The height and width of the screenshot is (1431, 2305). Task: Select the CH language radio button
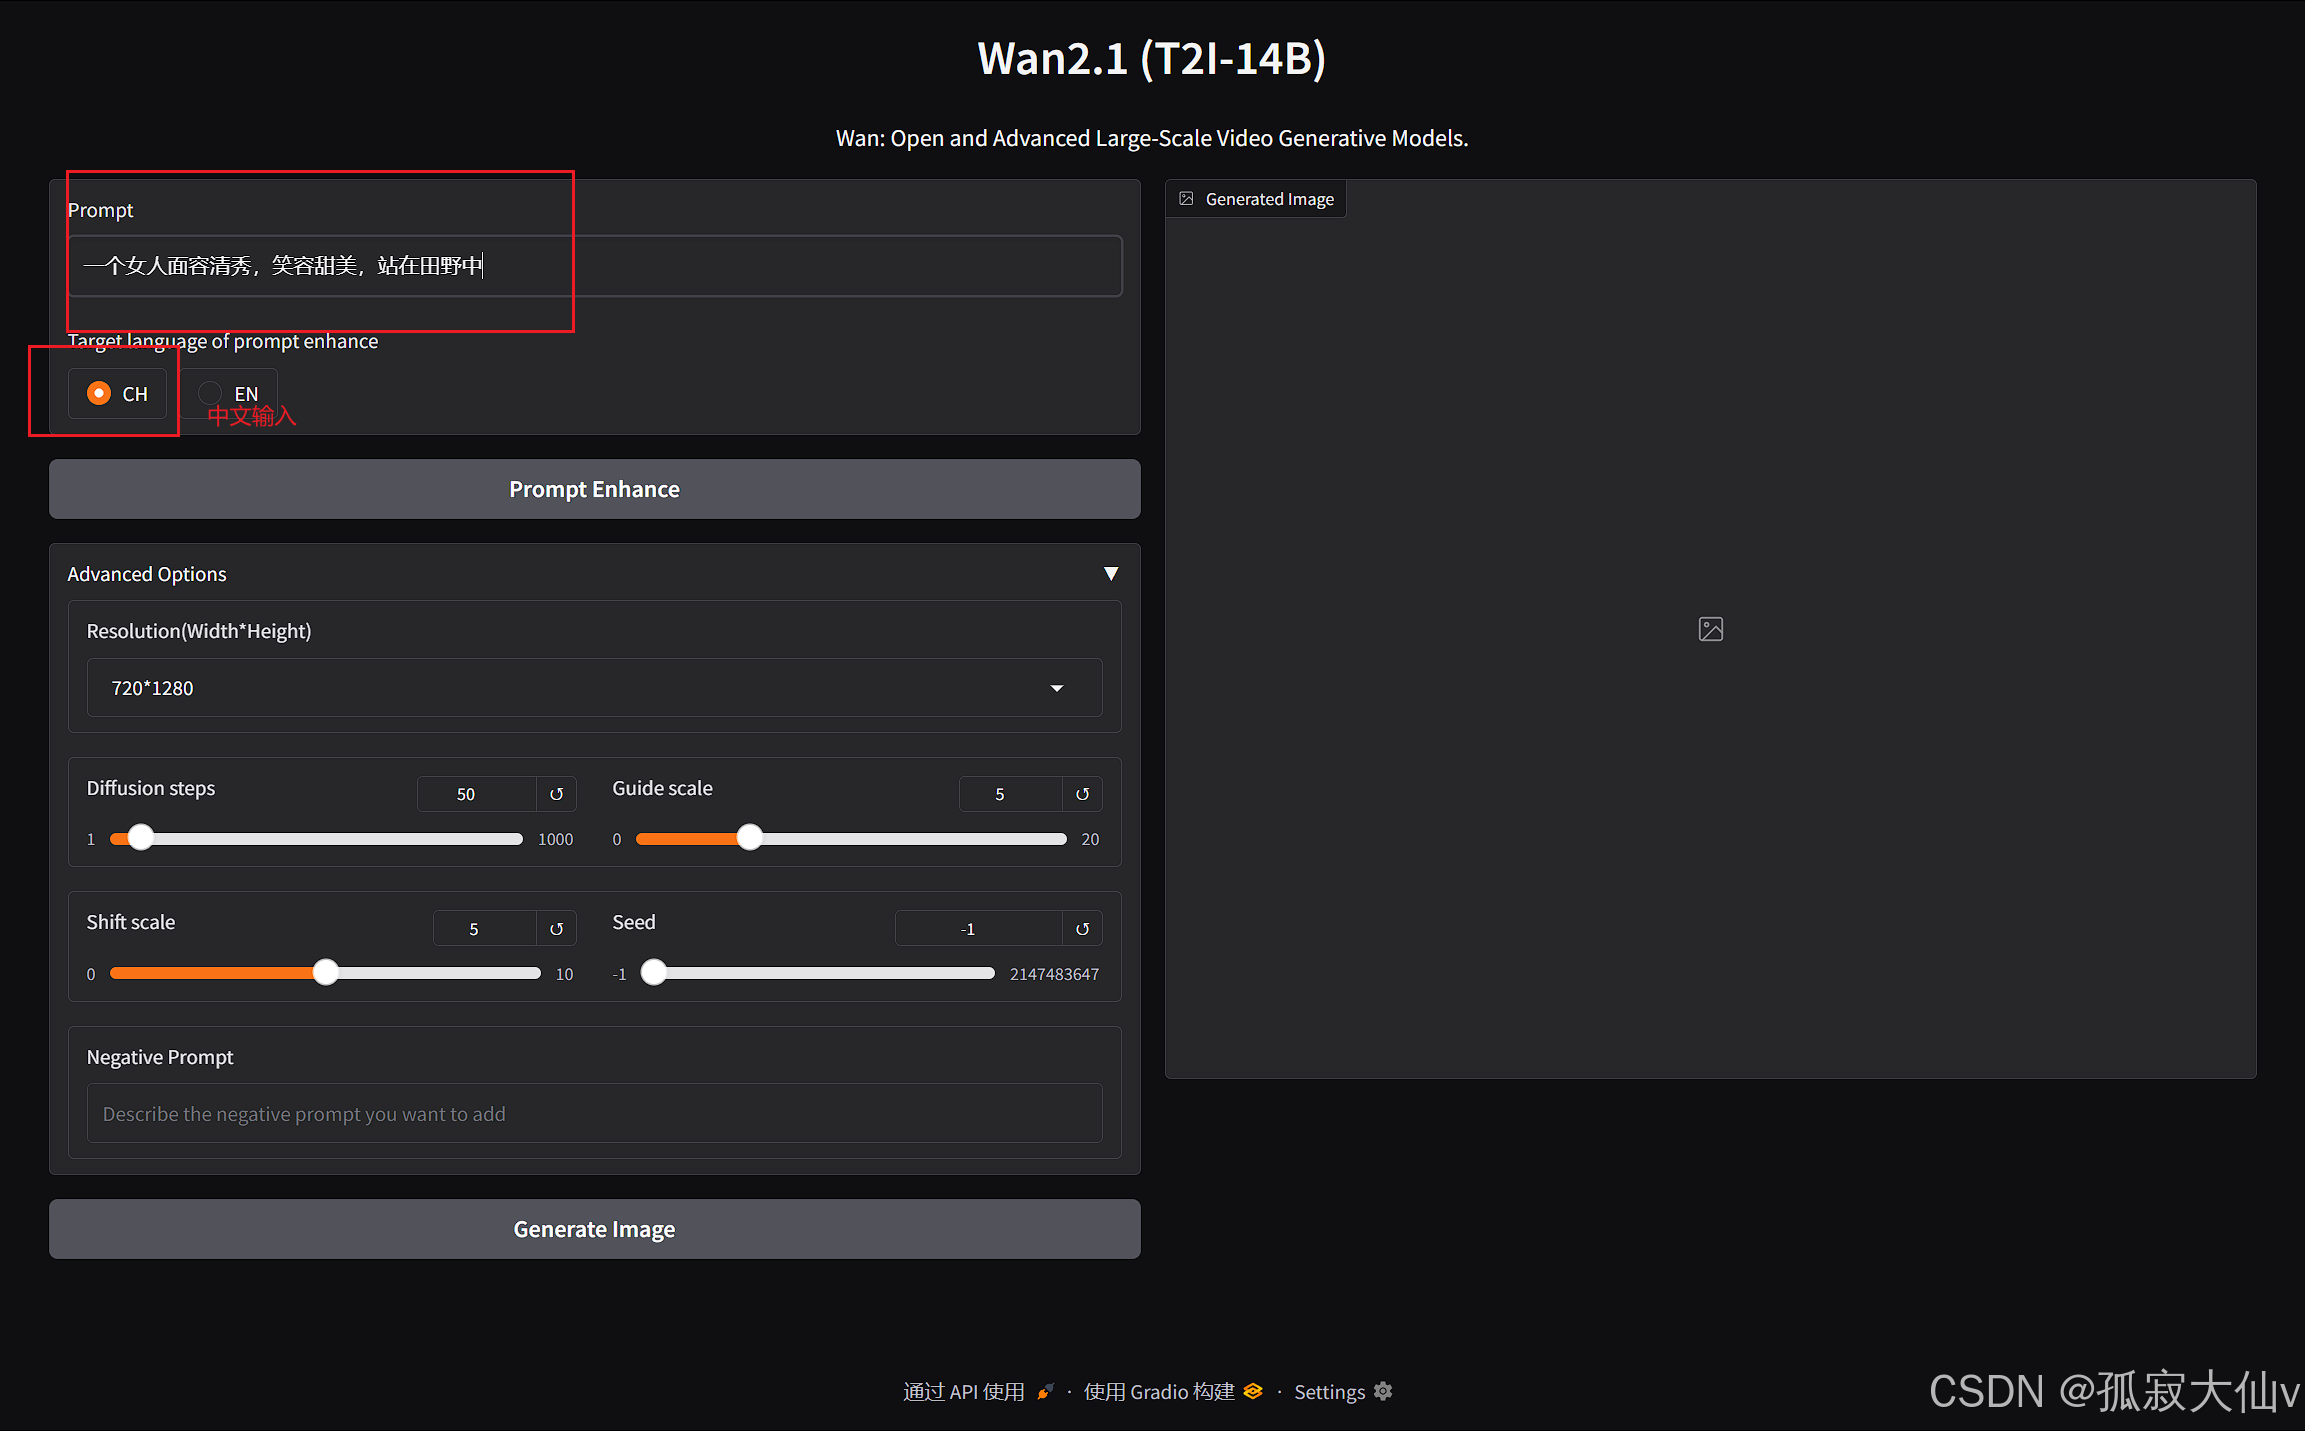coord(99,393)
